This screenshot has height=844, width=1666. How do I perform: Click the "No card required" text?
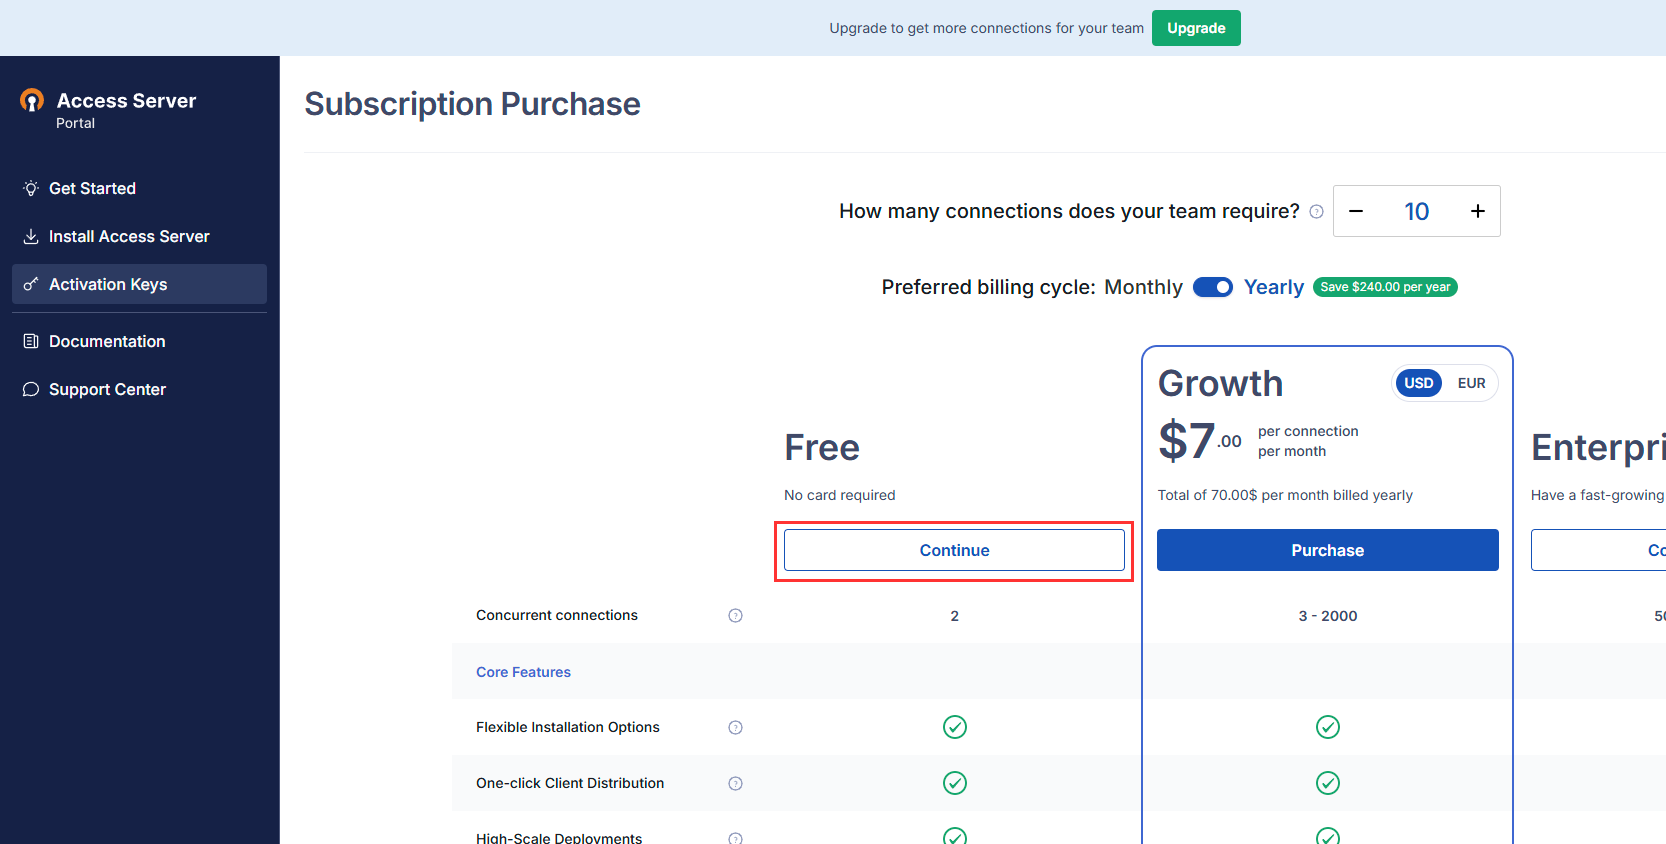(x=840, y=495)
